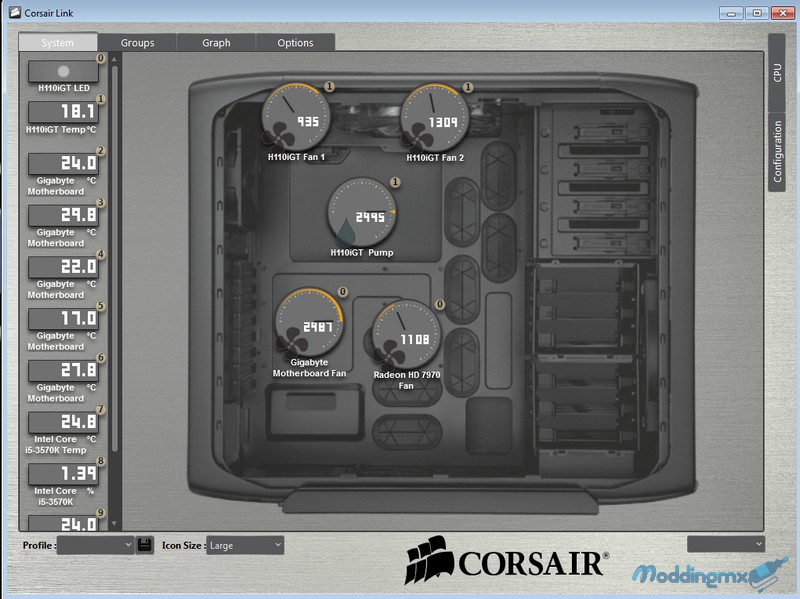Minimize the Corsair Link window
The height and width of the screenshot is (599, 800).
point(731,13)
